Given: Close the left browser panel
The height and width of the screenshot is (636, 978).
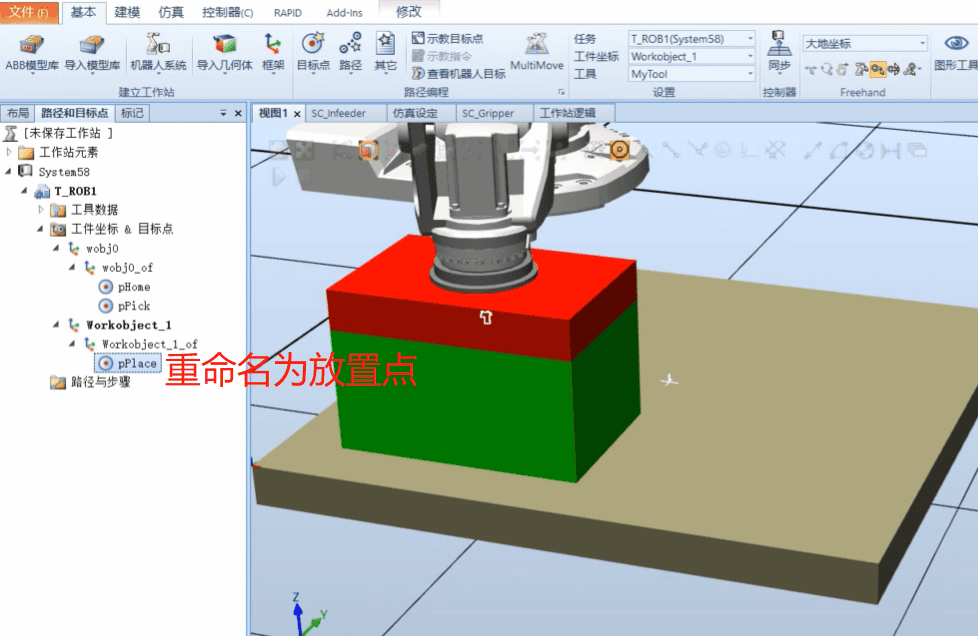Looking at the screenshot, I should click(x=238, y=113).
